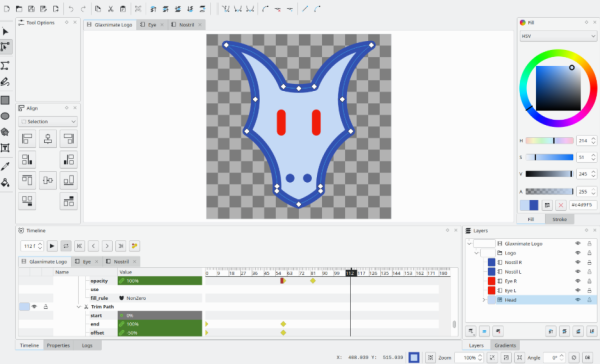Switch to the Stroke tab
This screenshot has height=364, width=600.
[559, 219]
